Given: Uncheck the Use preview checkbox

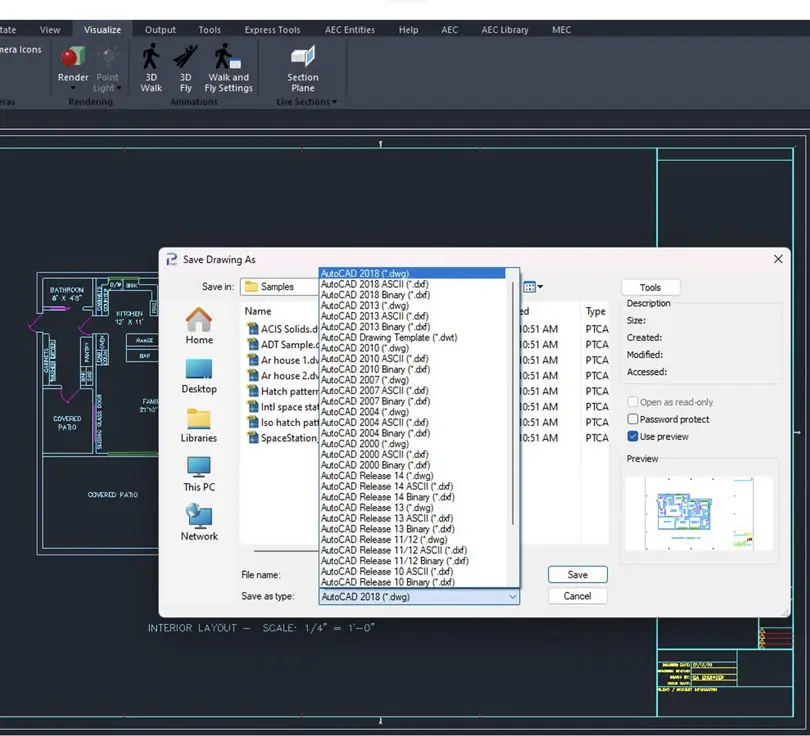Looking at the screenshot, I should pos(632,436).
